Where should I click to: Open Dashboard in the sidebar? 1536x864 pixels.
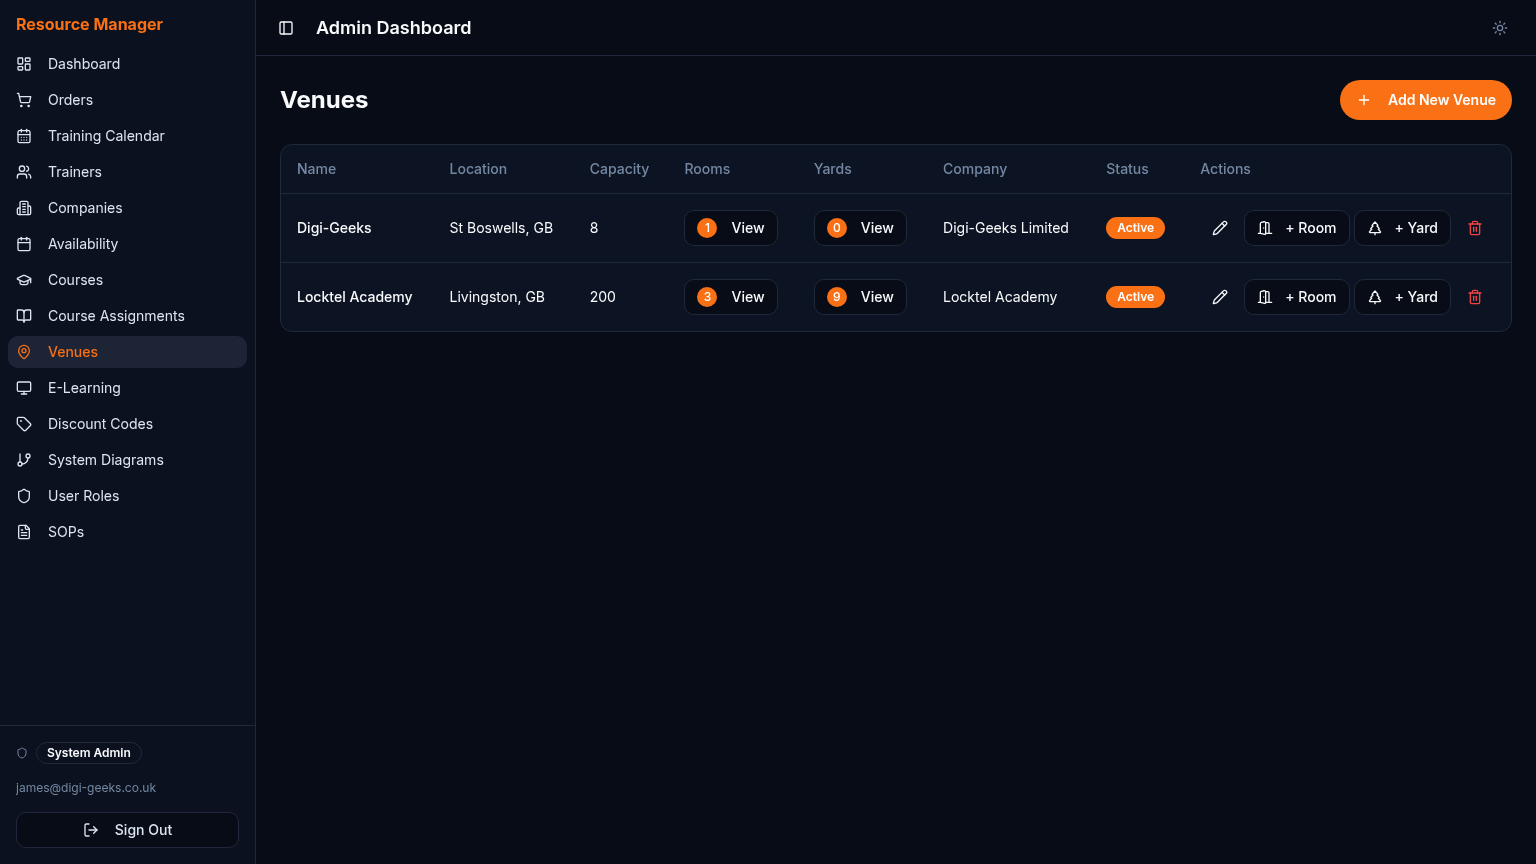coord(127,64)
